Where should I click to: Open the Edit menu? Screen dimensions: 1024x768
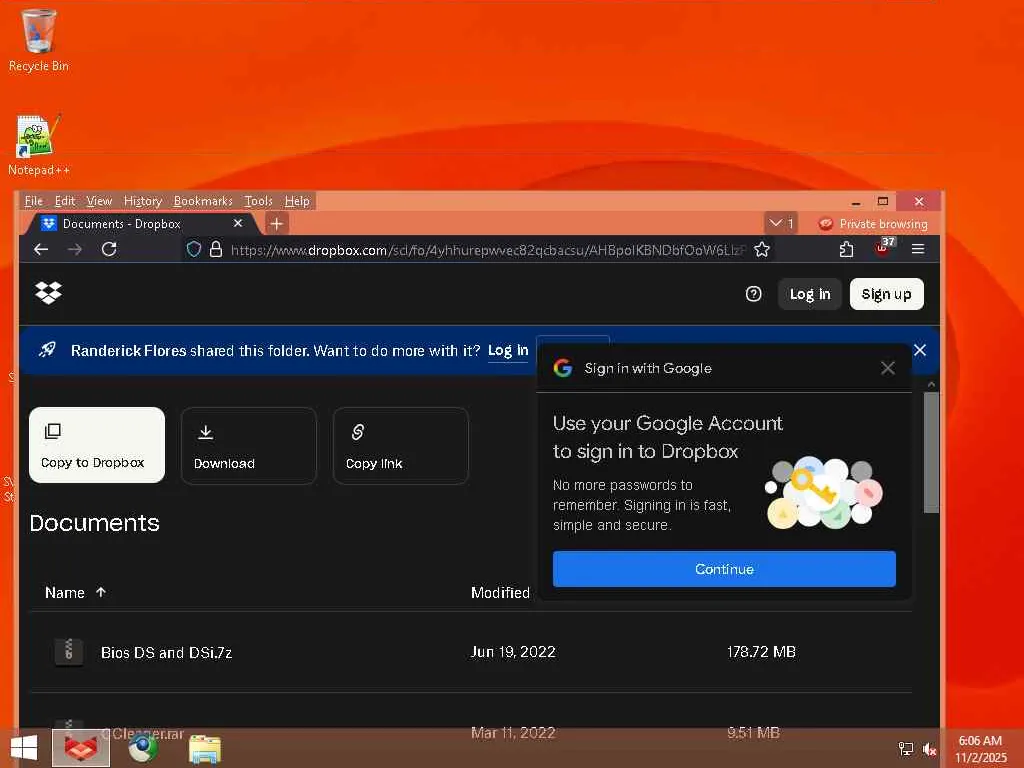tap(65, 201)
